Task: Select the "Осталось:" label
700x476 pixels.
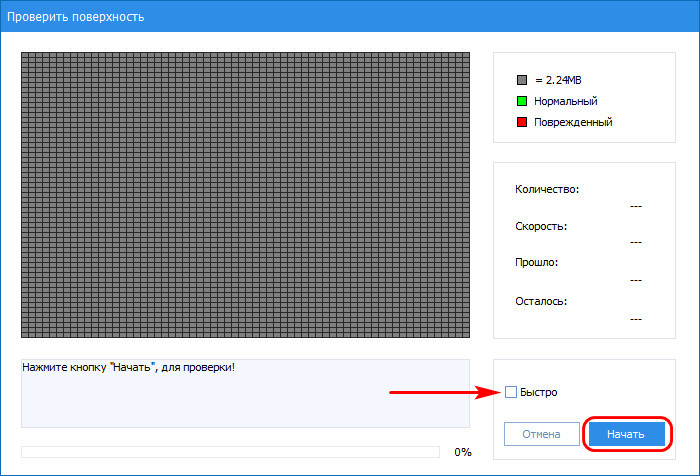Action: pyautogui.click(x=541, y=301)
